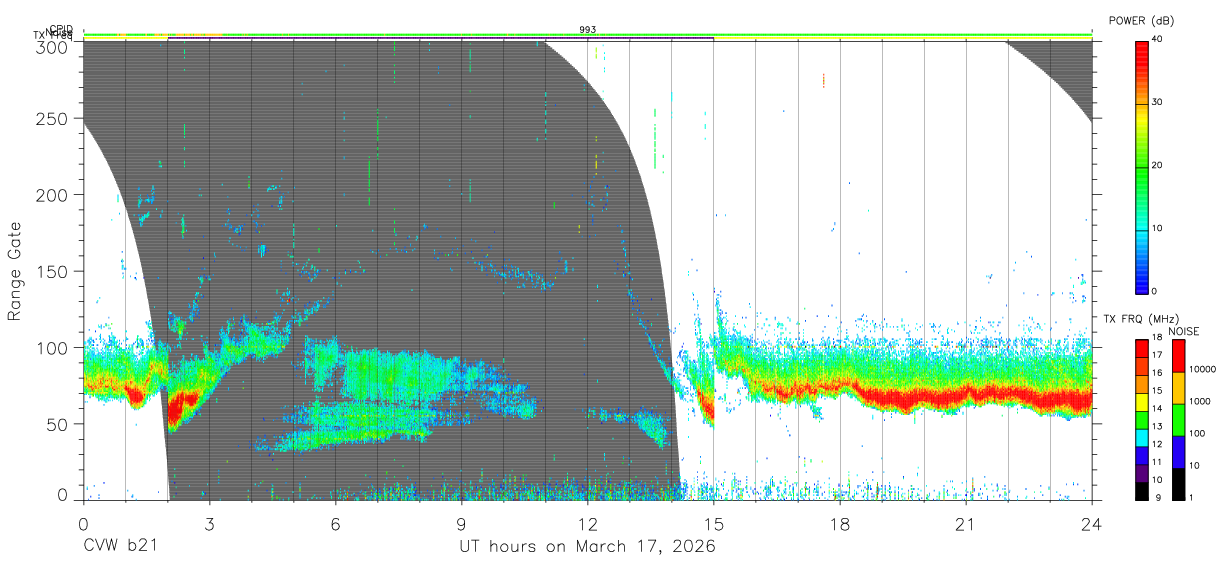This screenshot has width=1228, height=567.
Task: Click the '21' UT hour tick label
Action: tap(966, 524)
